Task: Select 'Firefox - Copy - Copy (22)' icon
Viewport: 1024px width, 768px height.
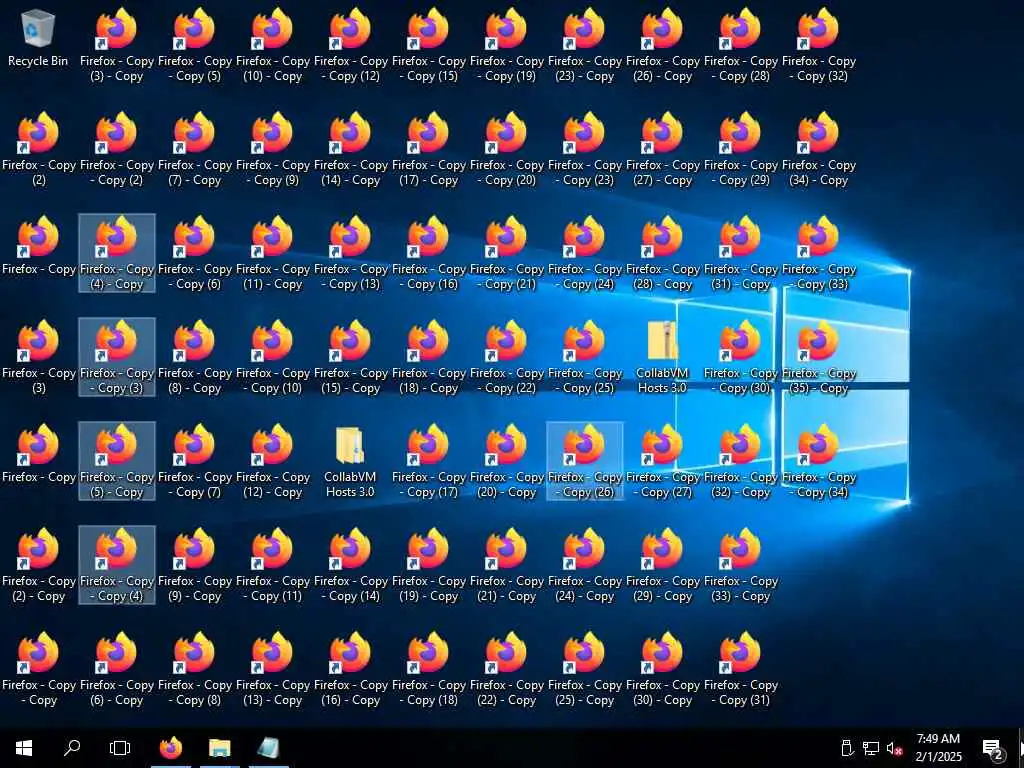Action: coord(507,357)
